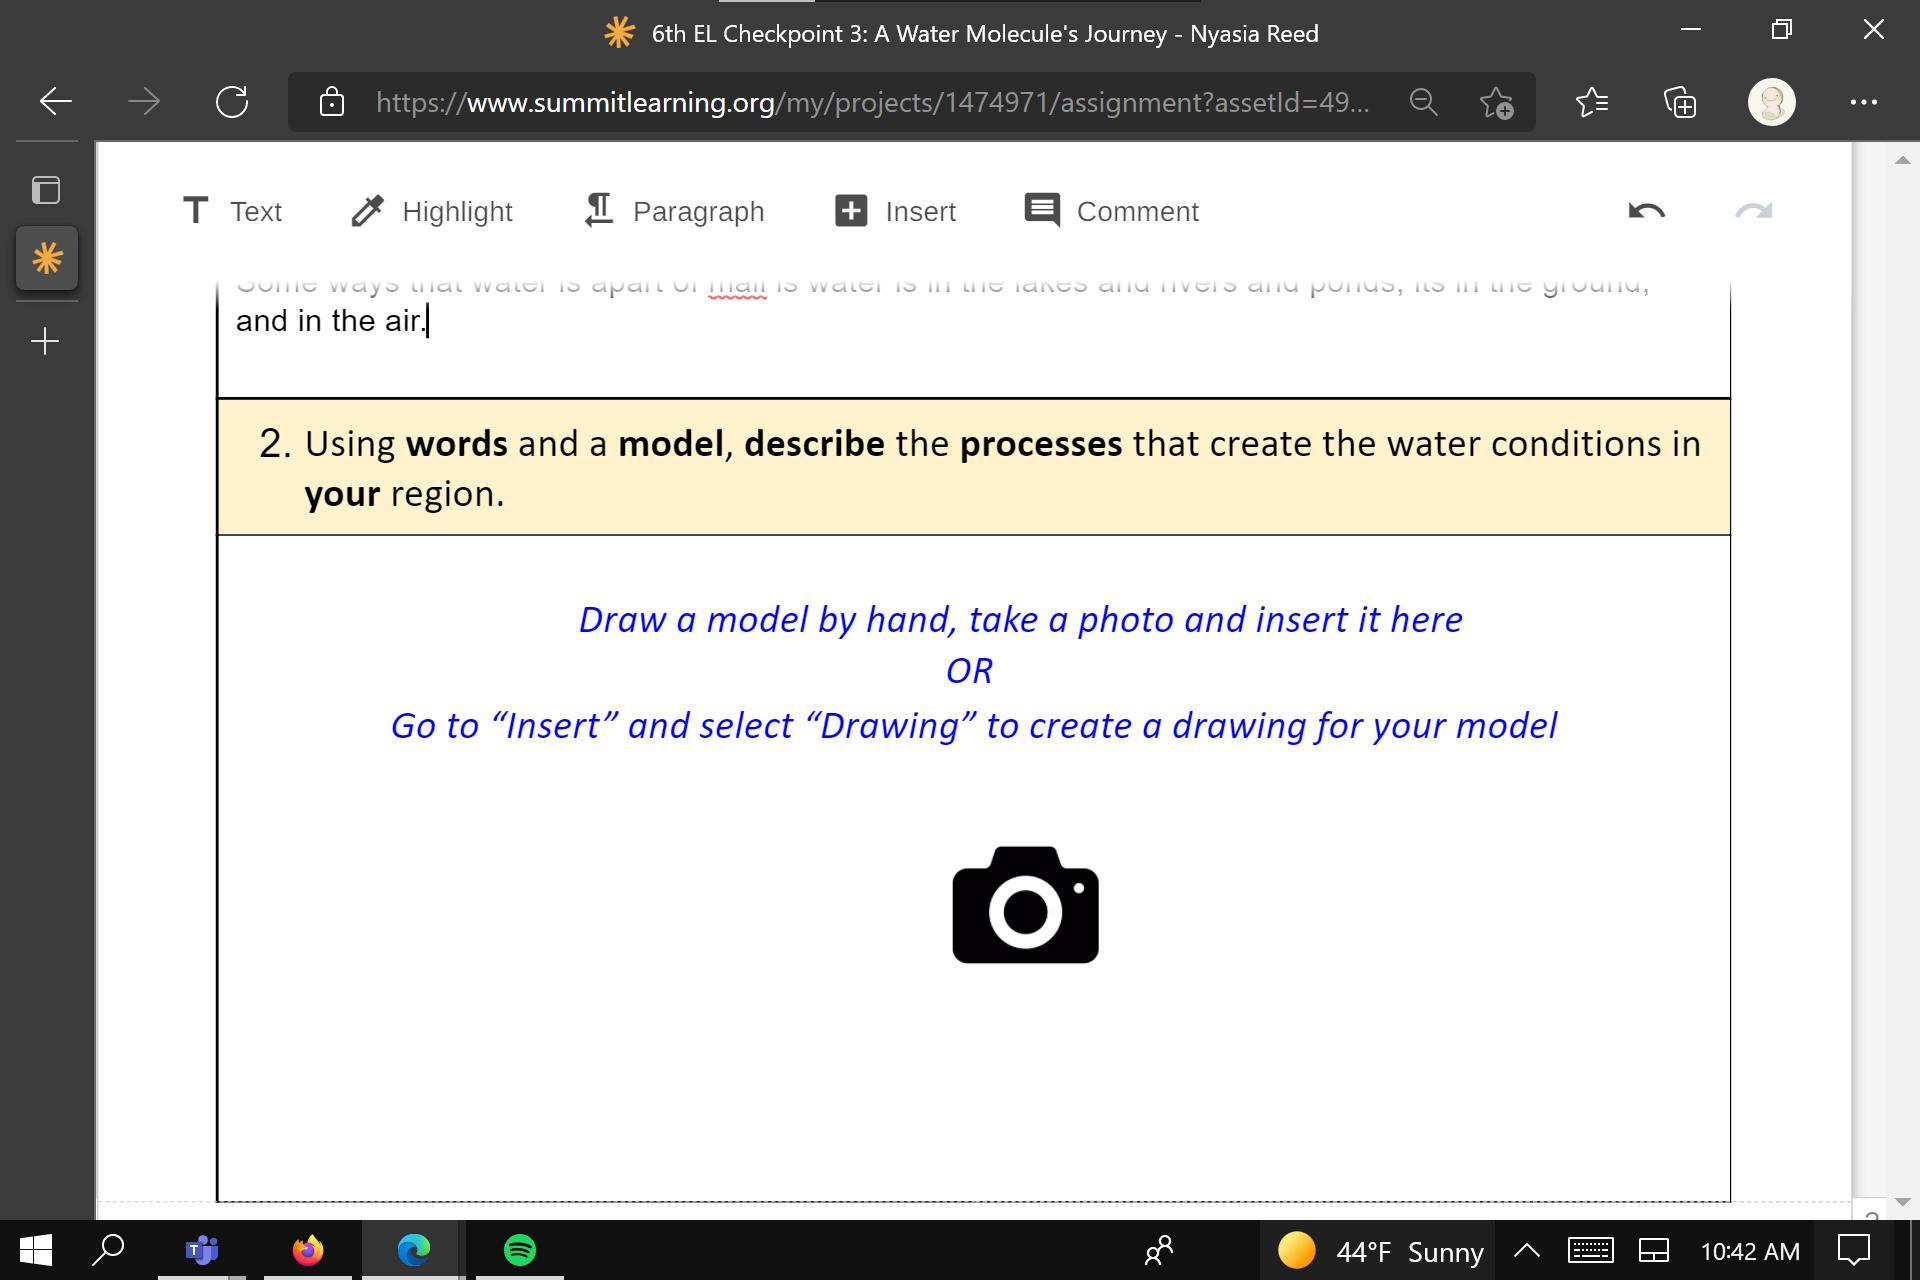Click the People icon in taskbar
The image size is (1920, 1280).
[x=1159, y=1250]
